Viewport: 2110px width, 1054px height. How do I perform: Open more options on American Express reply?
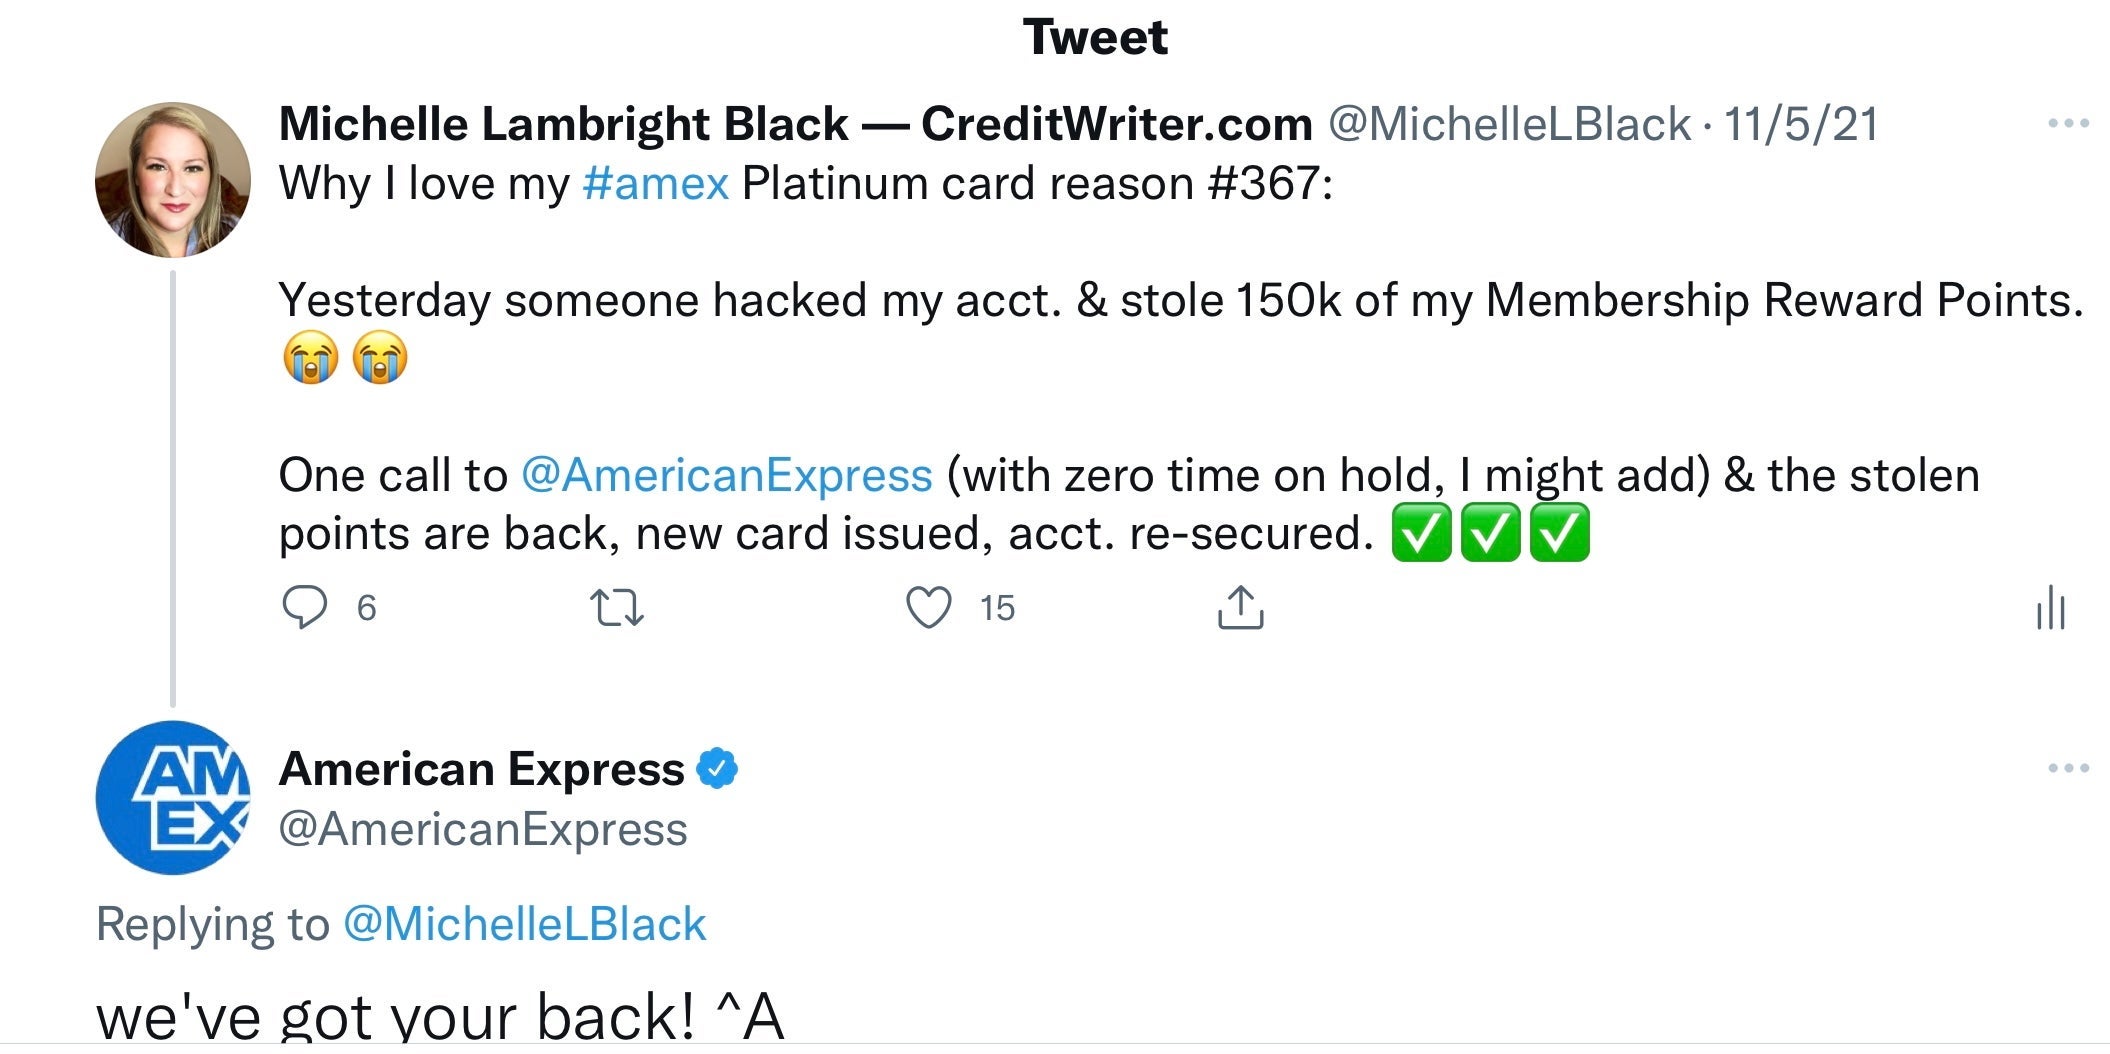tap(2068, 769)
